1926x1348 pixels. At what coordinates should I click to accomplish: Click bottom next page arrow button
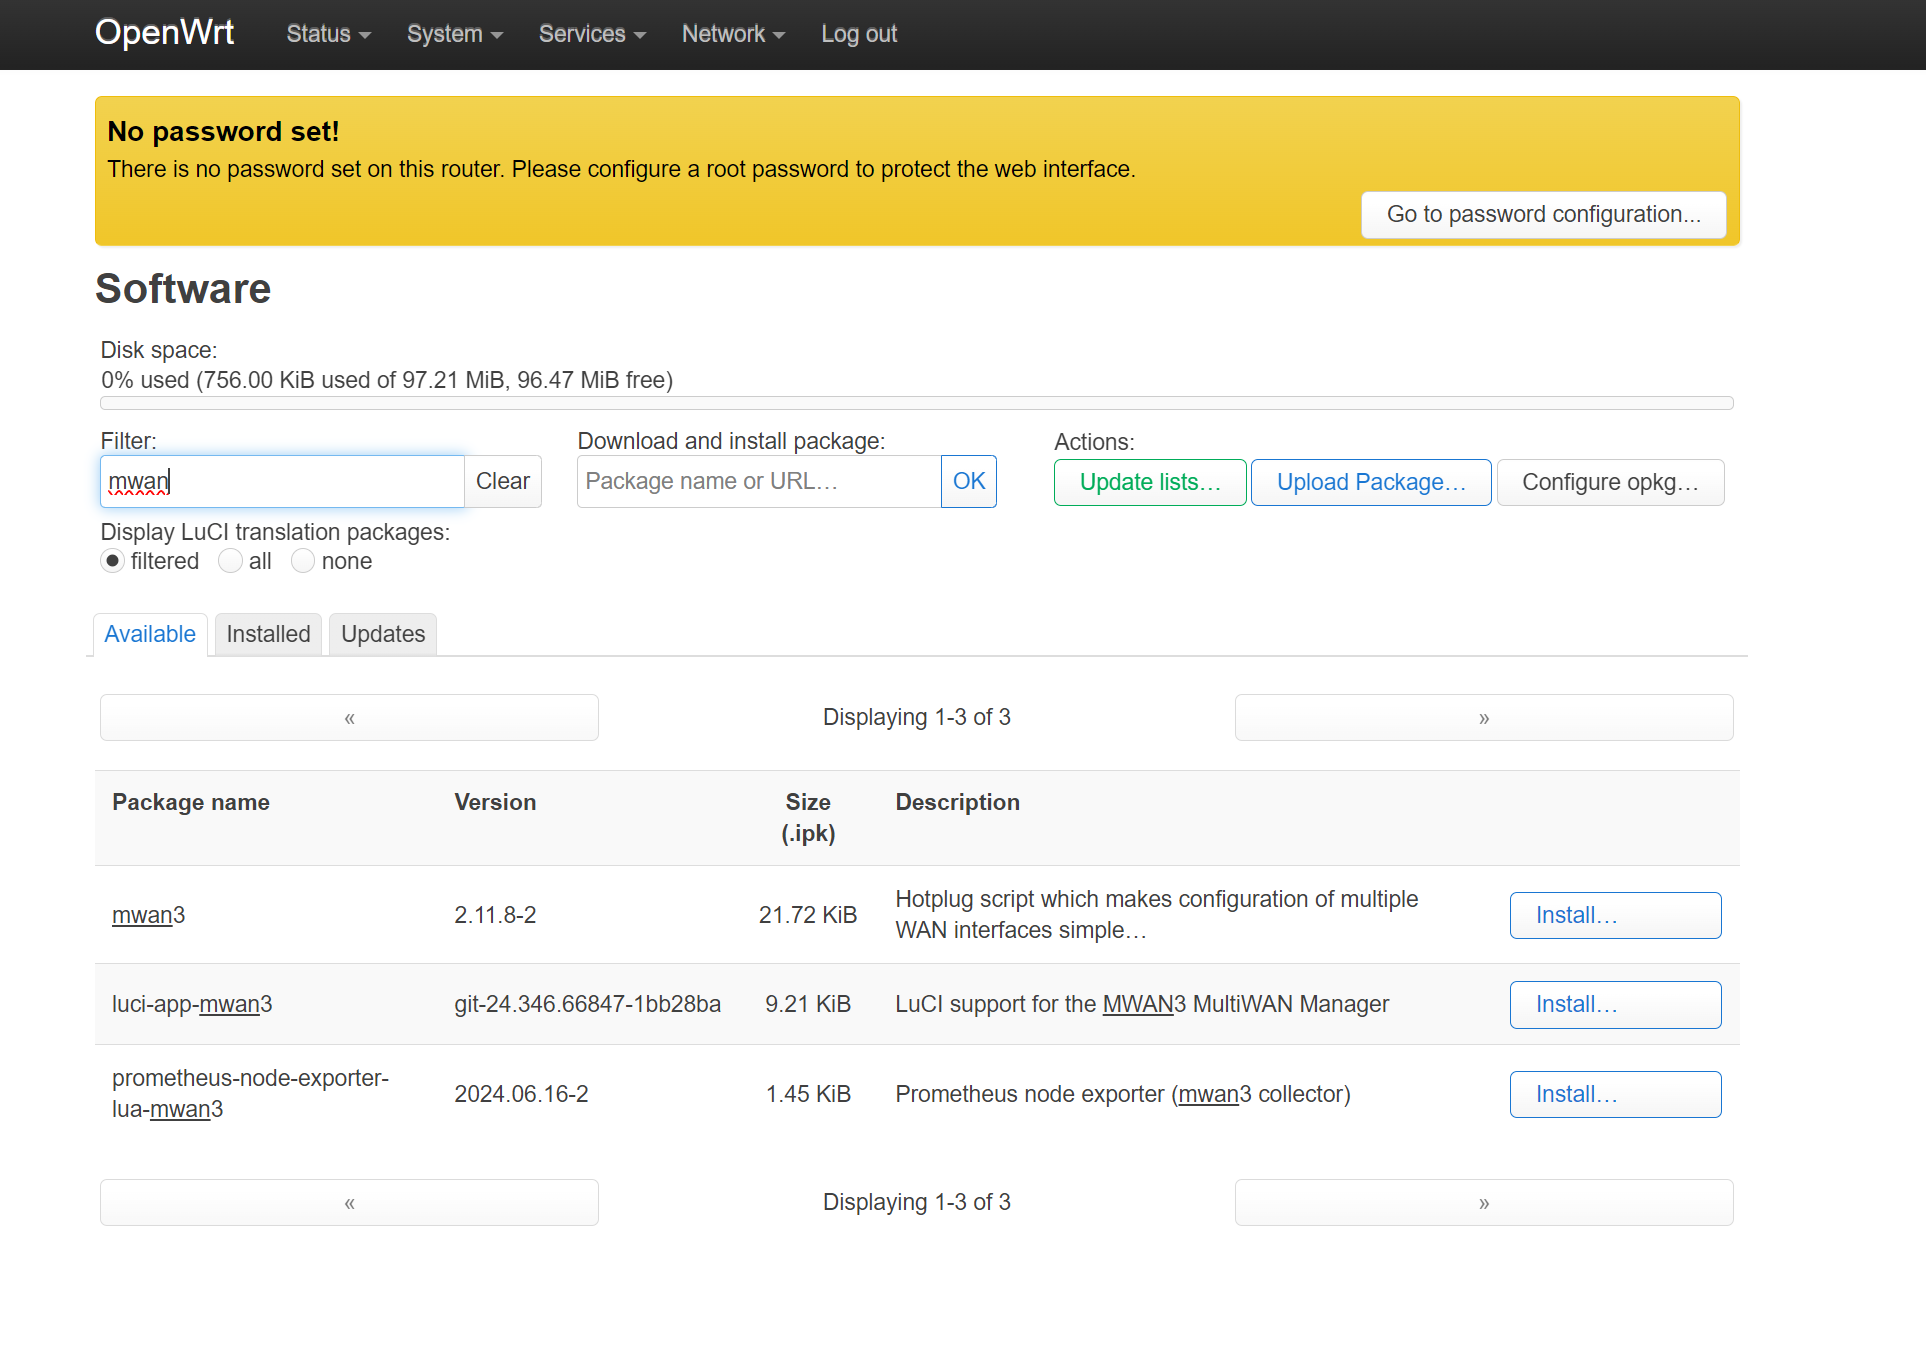coord(1483,1203)
